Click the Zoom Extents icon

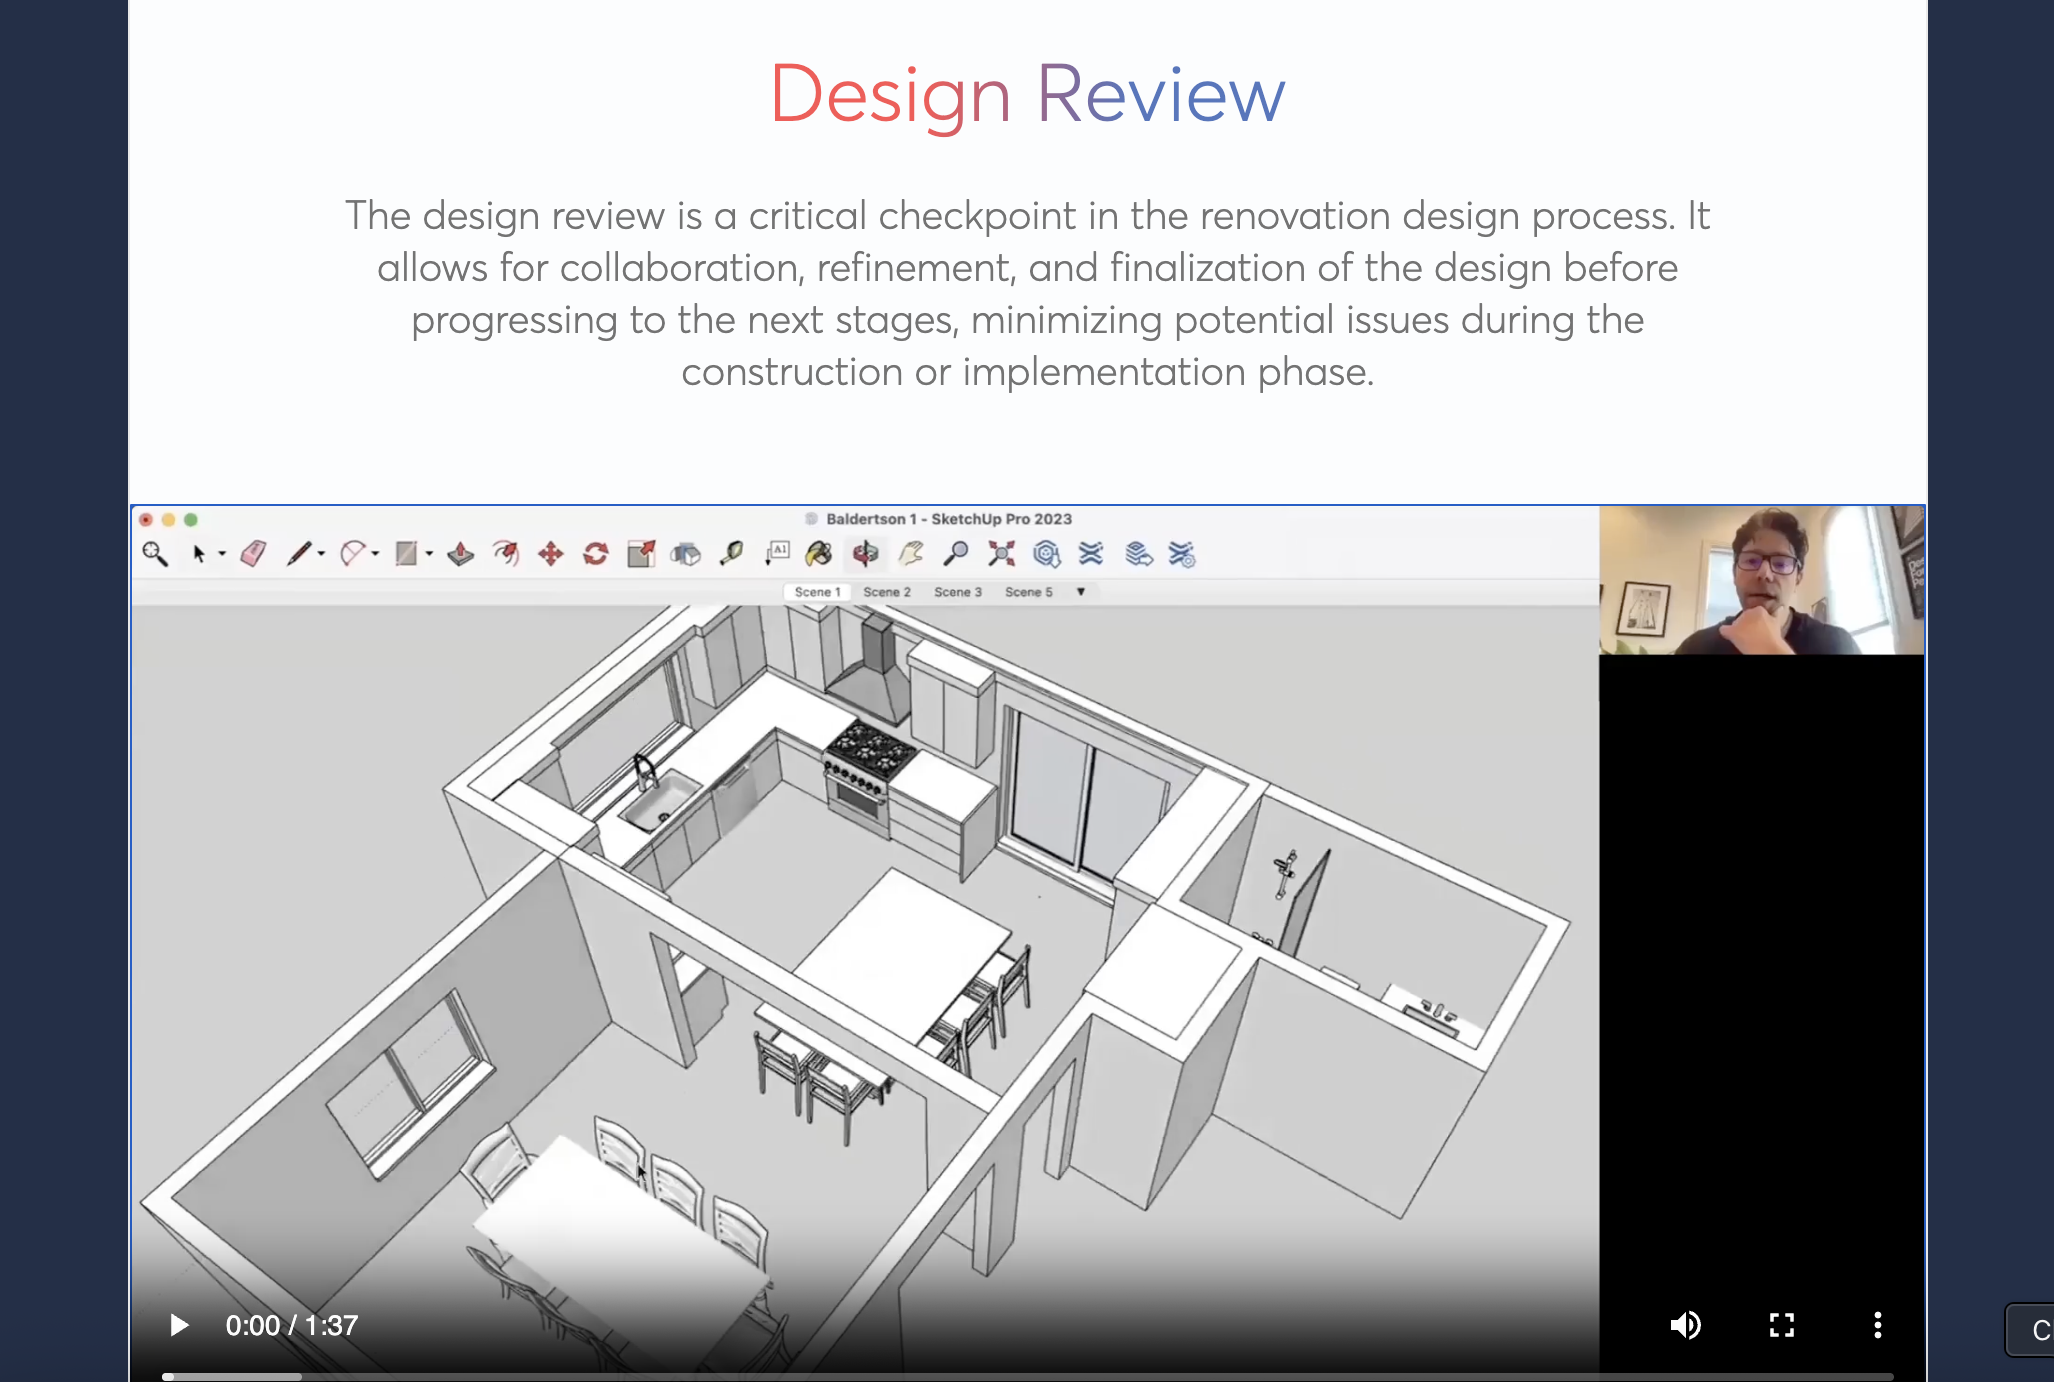(1001, 554)
